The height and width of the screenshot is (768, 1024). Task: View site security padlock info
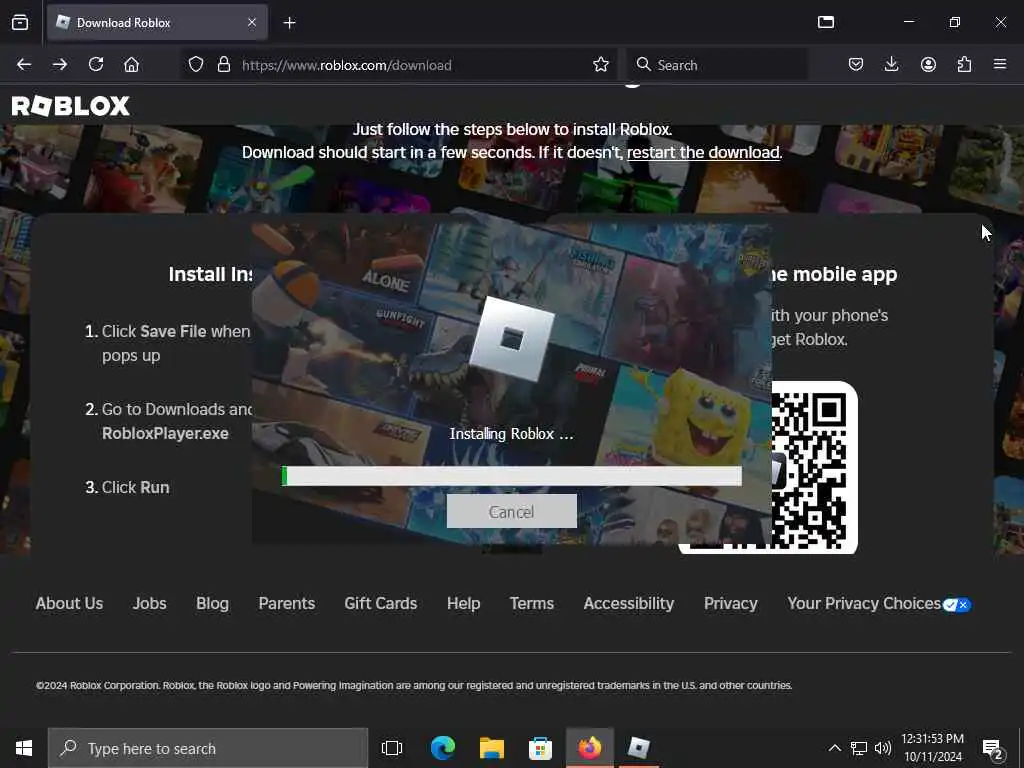pyautogui.click(x=224, y=65)
